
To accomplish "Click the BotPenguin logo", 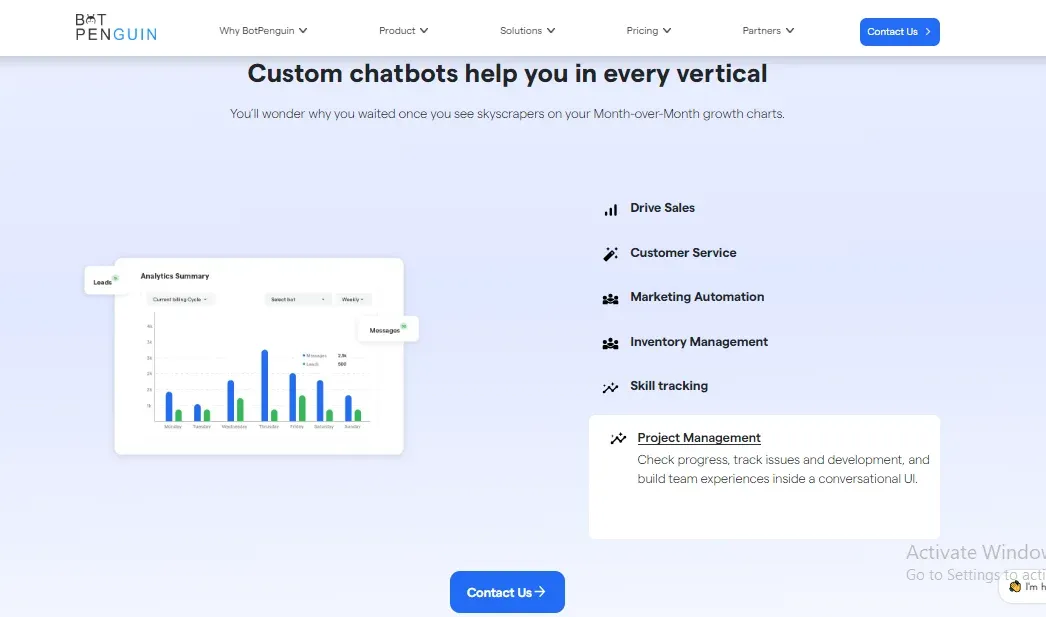I will coord(116,28).
